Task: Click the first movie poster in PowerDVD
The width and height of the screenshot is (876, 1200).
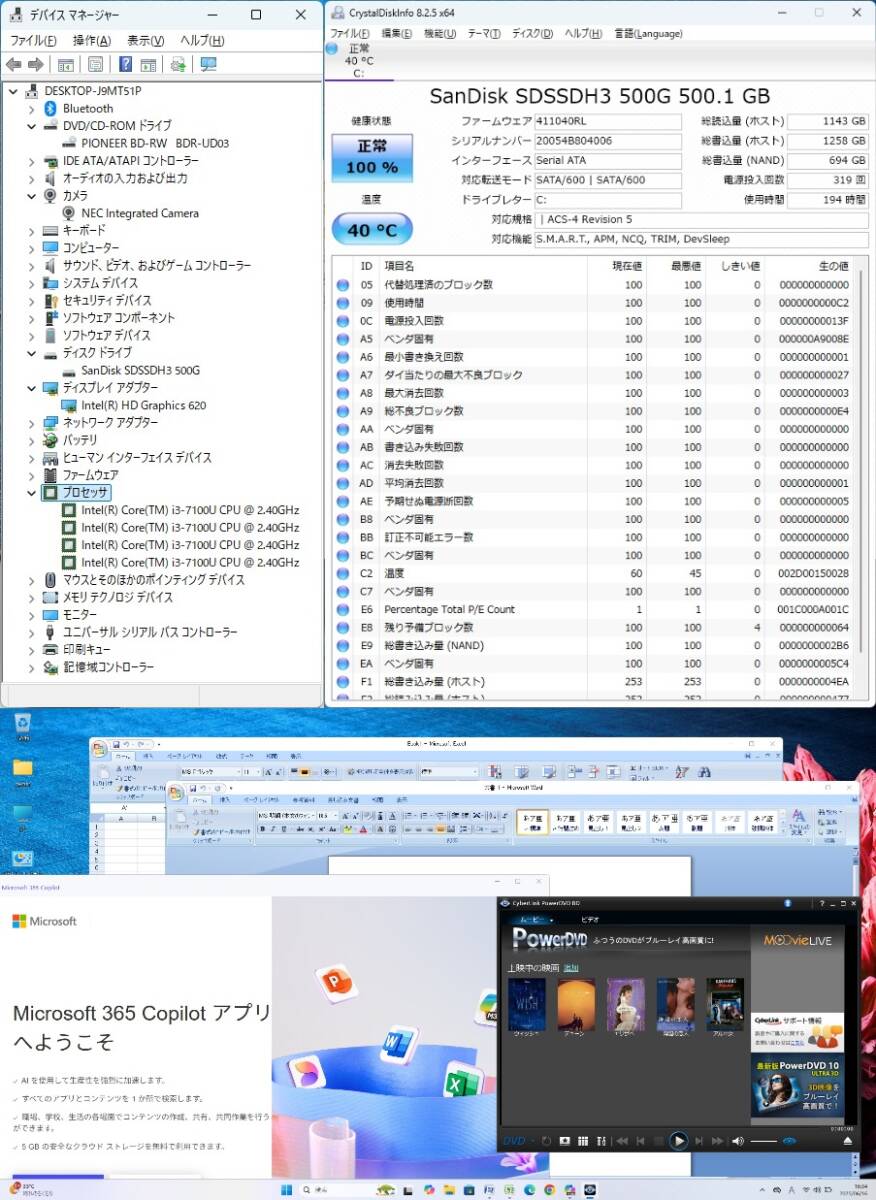Action: [x=527, y=1006]
